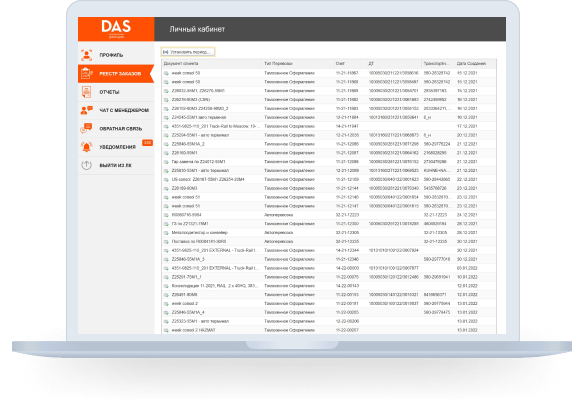This screenshot has height=404, width=584.
Task: Select the week consol 2 HAZMAT row
Action: [x=329, y=330]
